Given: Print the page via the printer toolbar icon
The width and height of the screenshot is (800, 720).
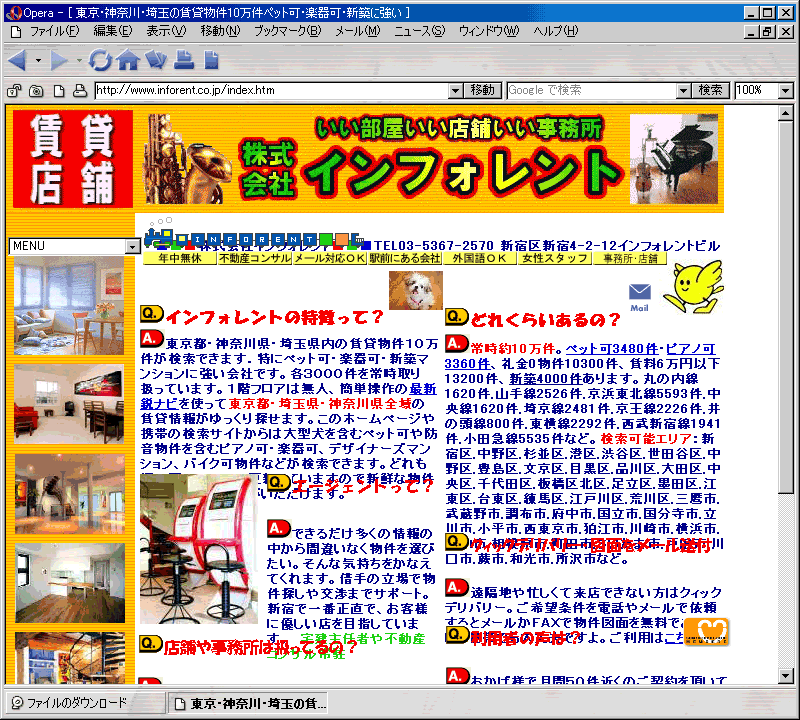Looking at the screenshot, I should [x=184, y=60].
